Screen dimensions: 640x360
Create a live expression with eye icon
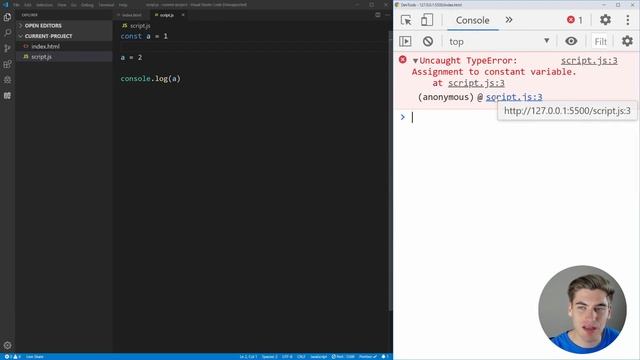571,41
